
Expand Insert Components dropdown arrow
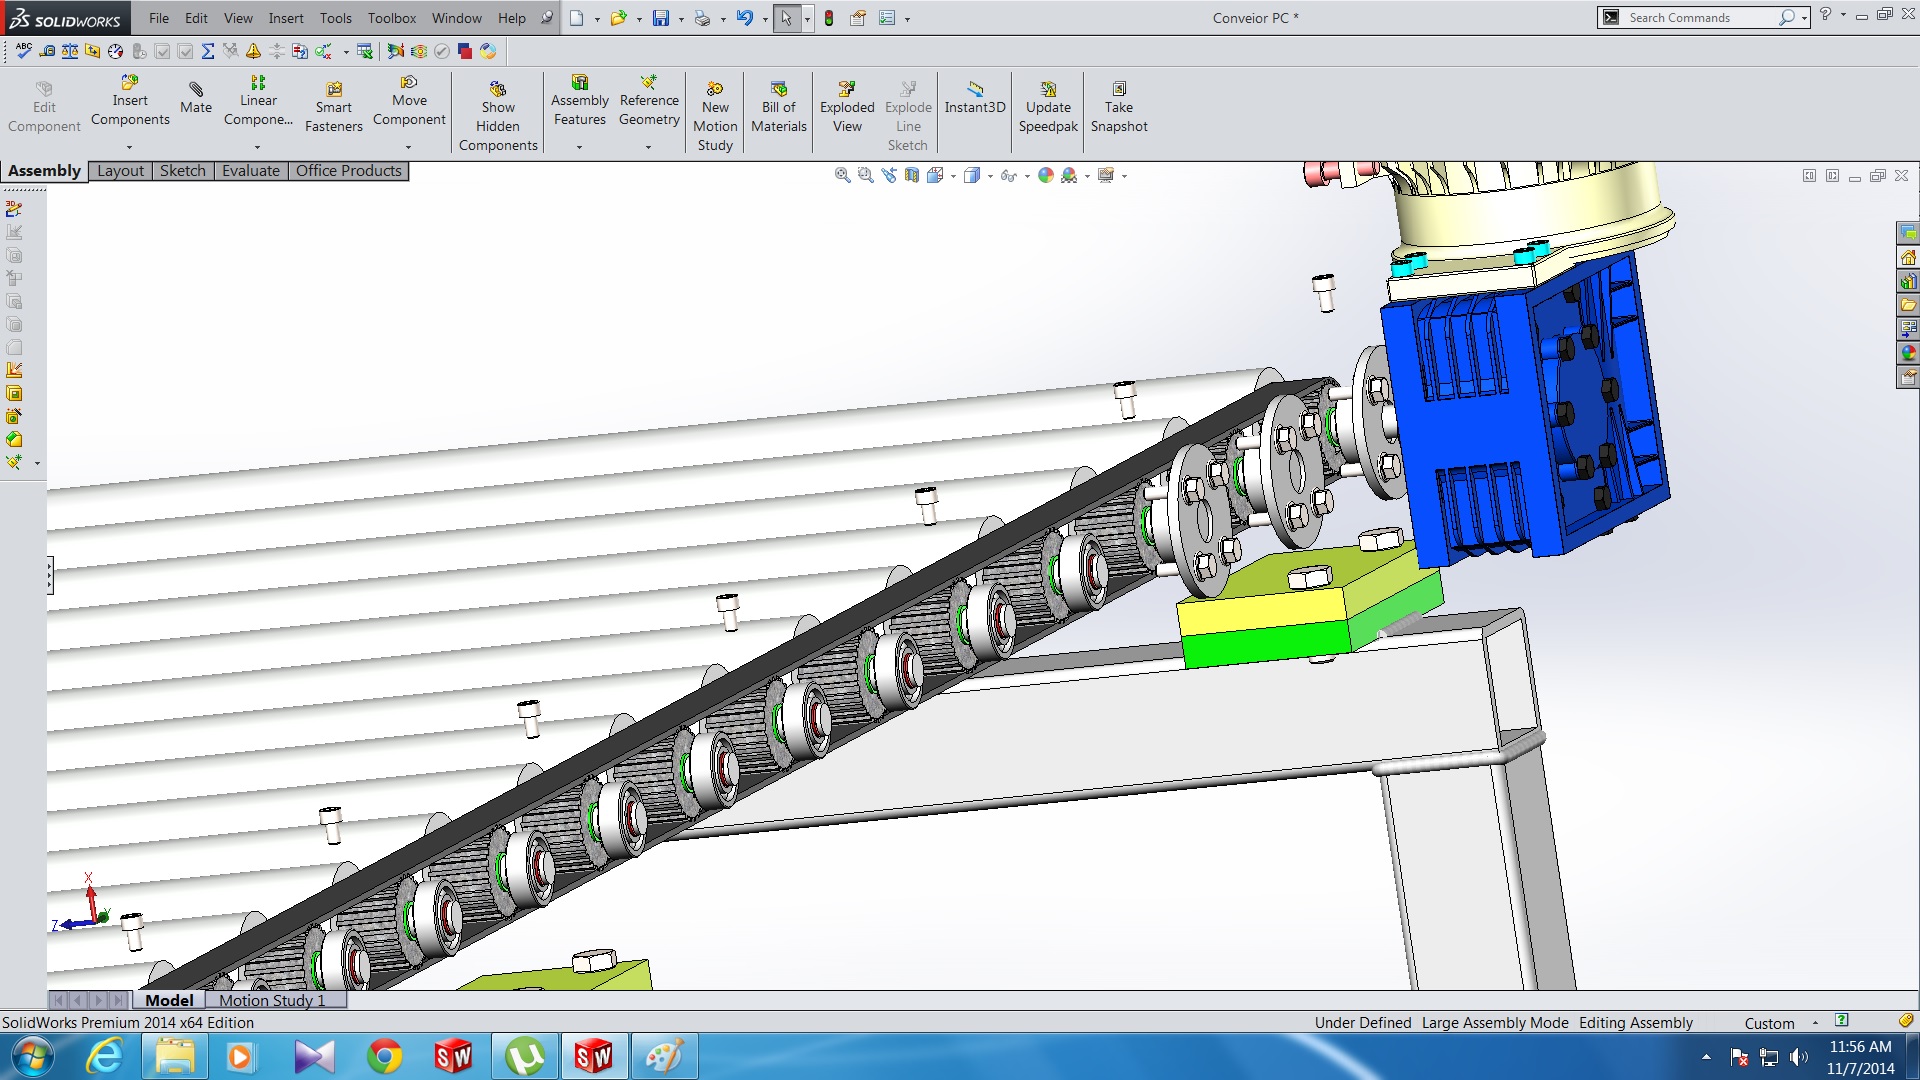coord(129,147)
